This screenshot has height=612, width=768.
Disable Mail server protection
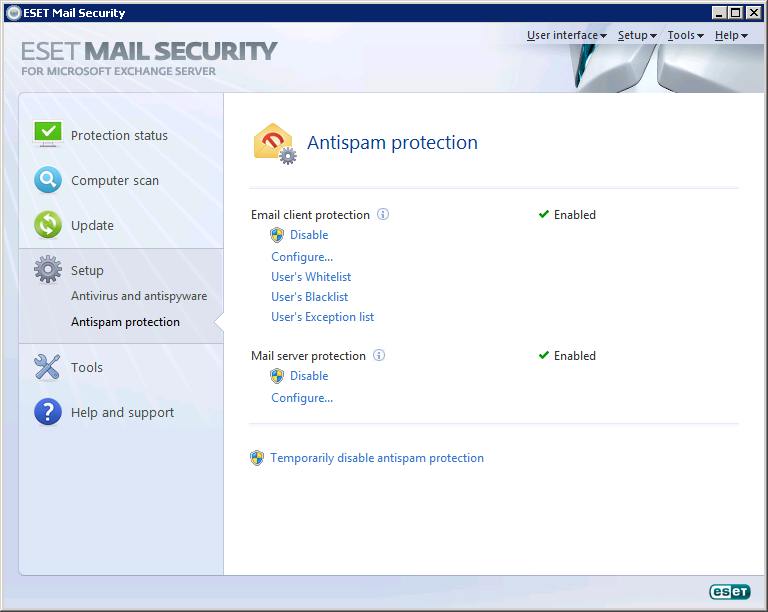[x=309, y=376]
